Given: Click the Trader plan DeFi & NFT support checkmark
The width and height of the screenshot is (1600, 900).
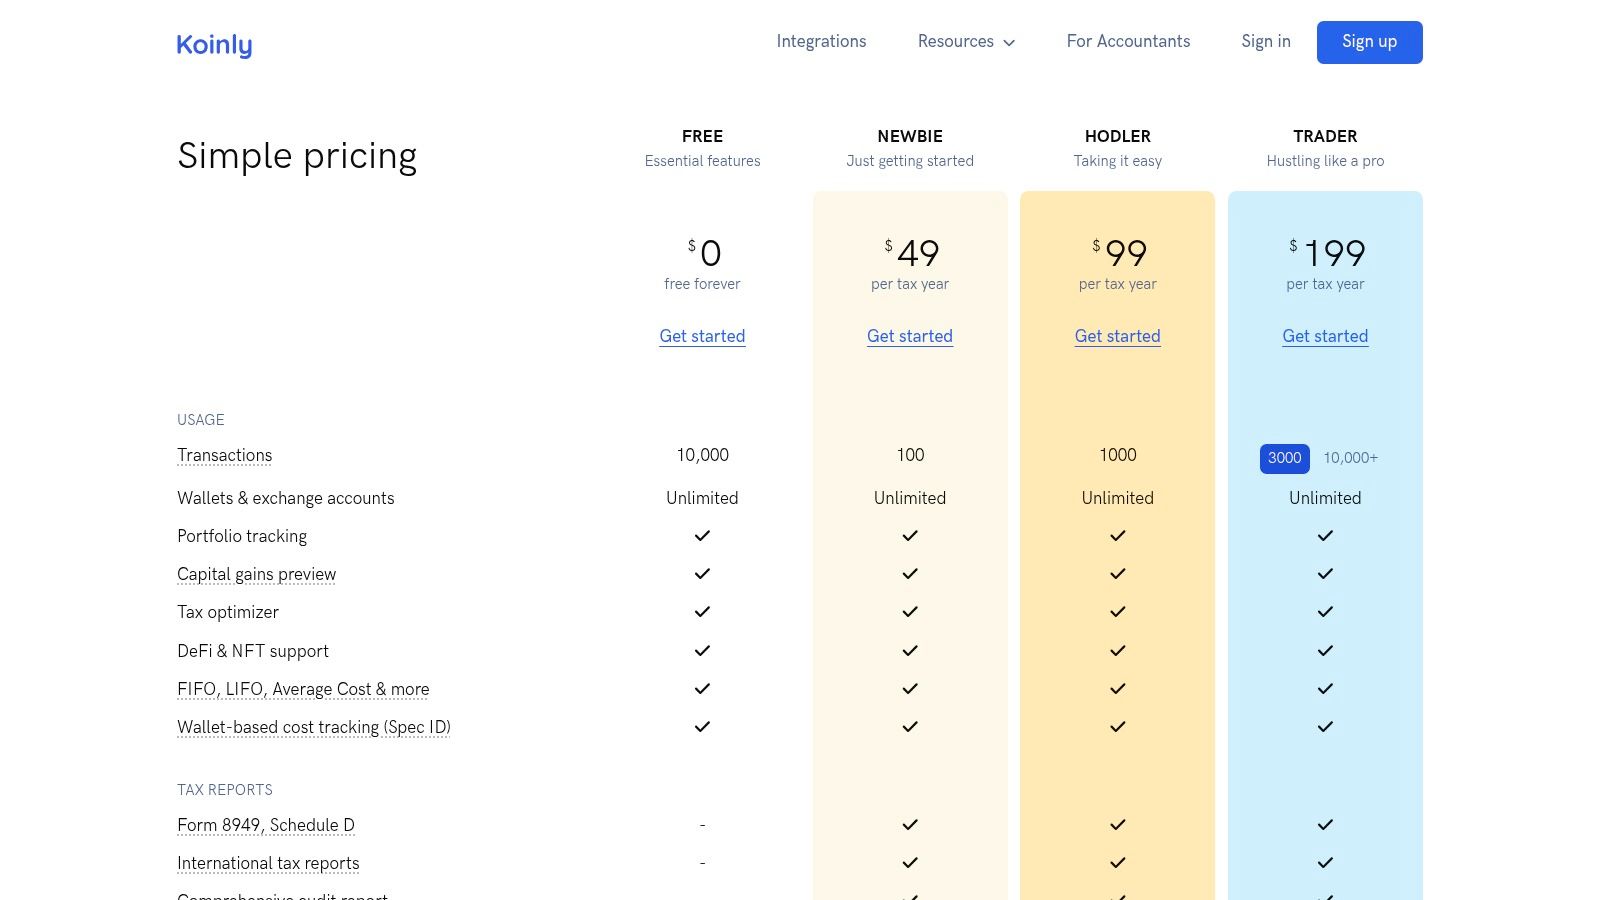Looking at the screenshot, I should pyautogui.click(x=1325, y=651).
